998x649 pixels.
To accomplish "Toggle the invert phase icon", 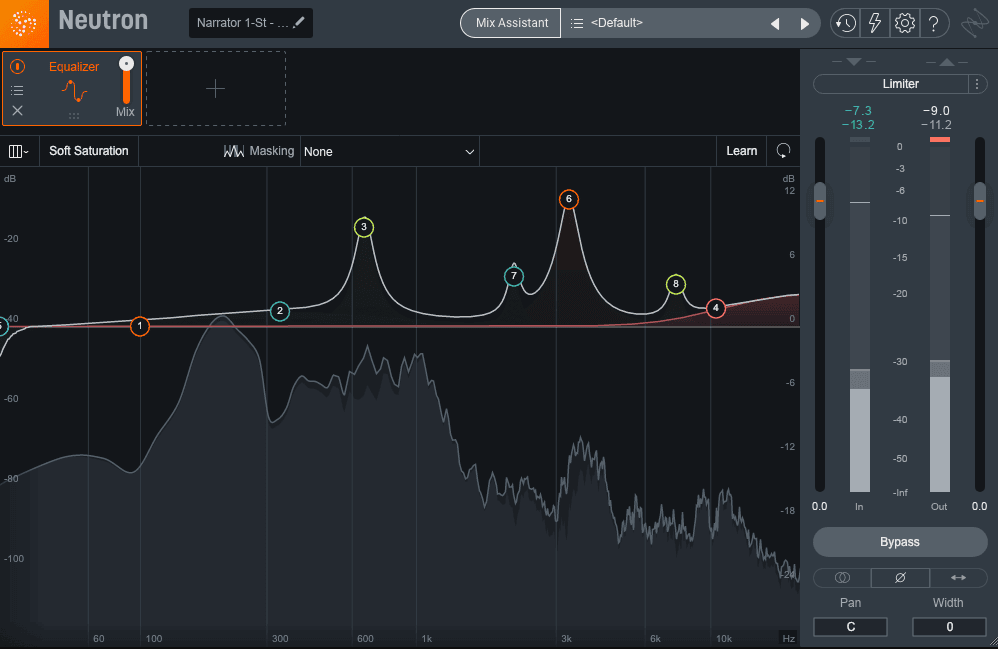I will pyautogui.click(x=900, y=578).
